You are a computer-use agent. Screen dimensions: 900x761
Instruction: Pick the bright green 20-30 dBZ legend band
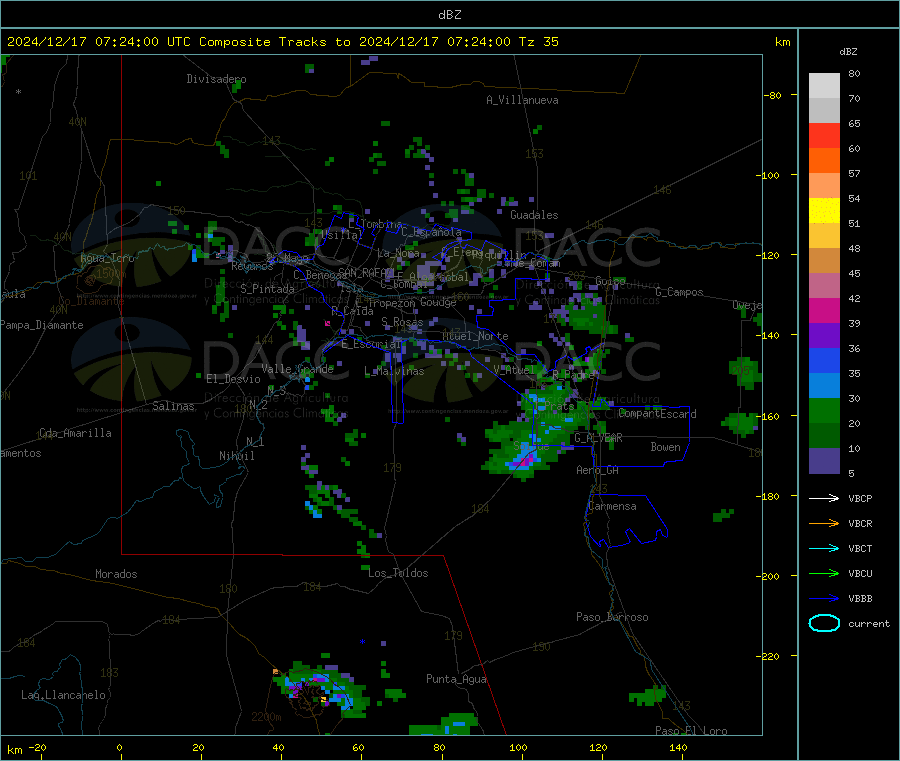click(824, 410)
